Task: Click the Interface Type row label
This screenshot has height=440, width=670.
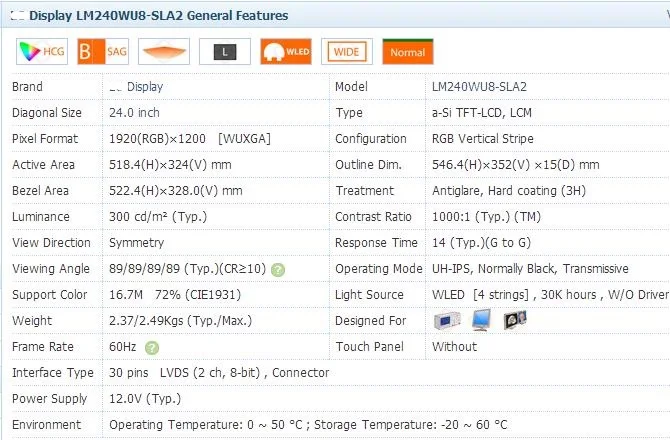Action: [x=53, y=373]
